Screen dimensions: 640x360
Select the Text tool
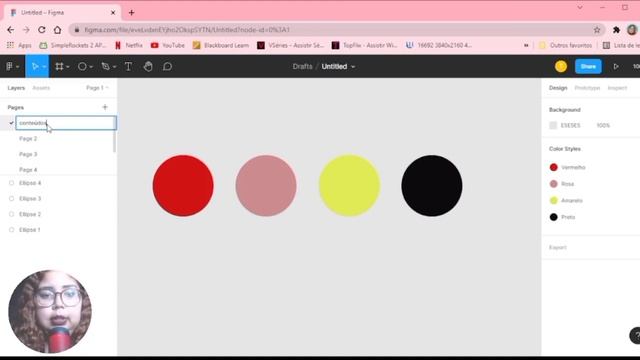[128, 67]
